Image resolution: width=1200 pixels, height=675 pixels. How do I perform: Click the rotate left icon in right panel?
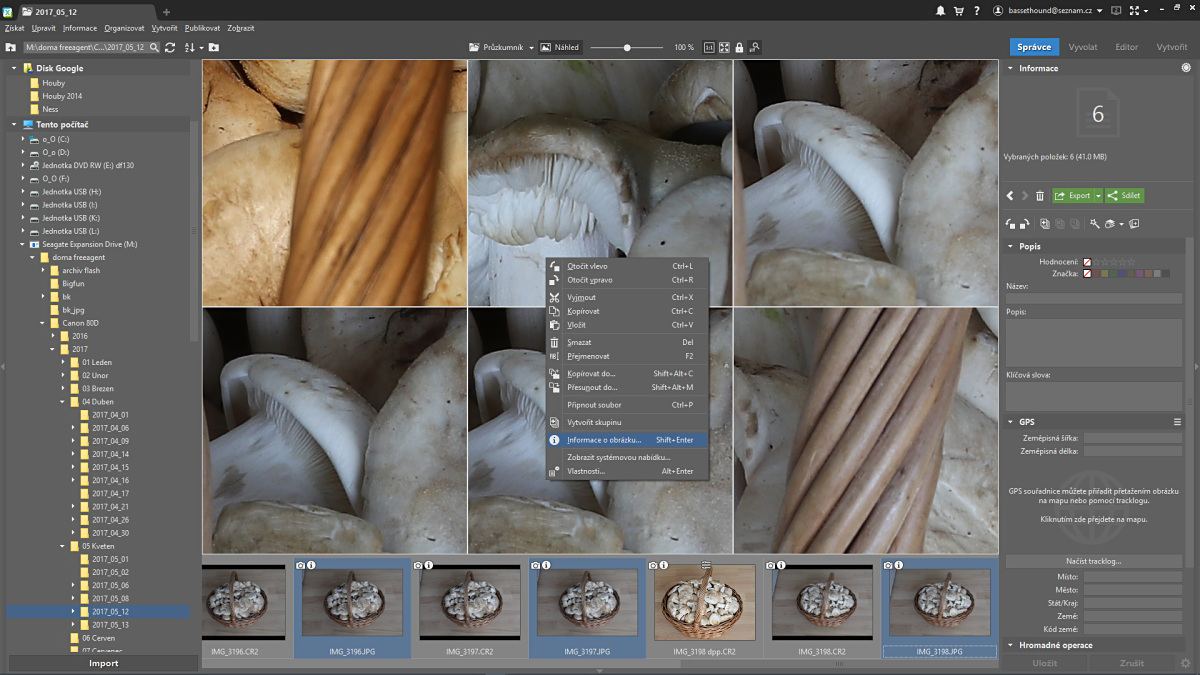pos(1011,224)
